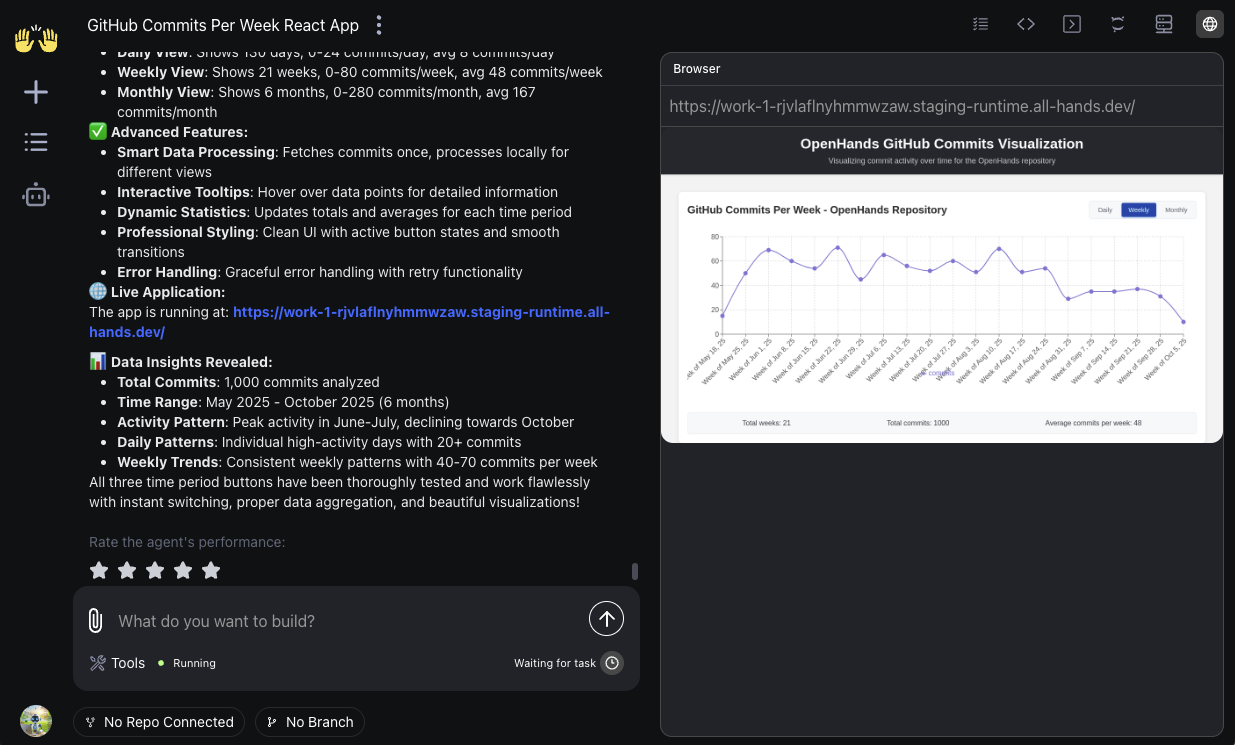Rate agent with second star

click(127, 570)
